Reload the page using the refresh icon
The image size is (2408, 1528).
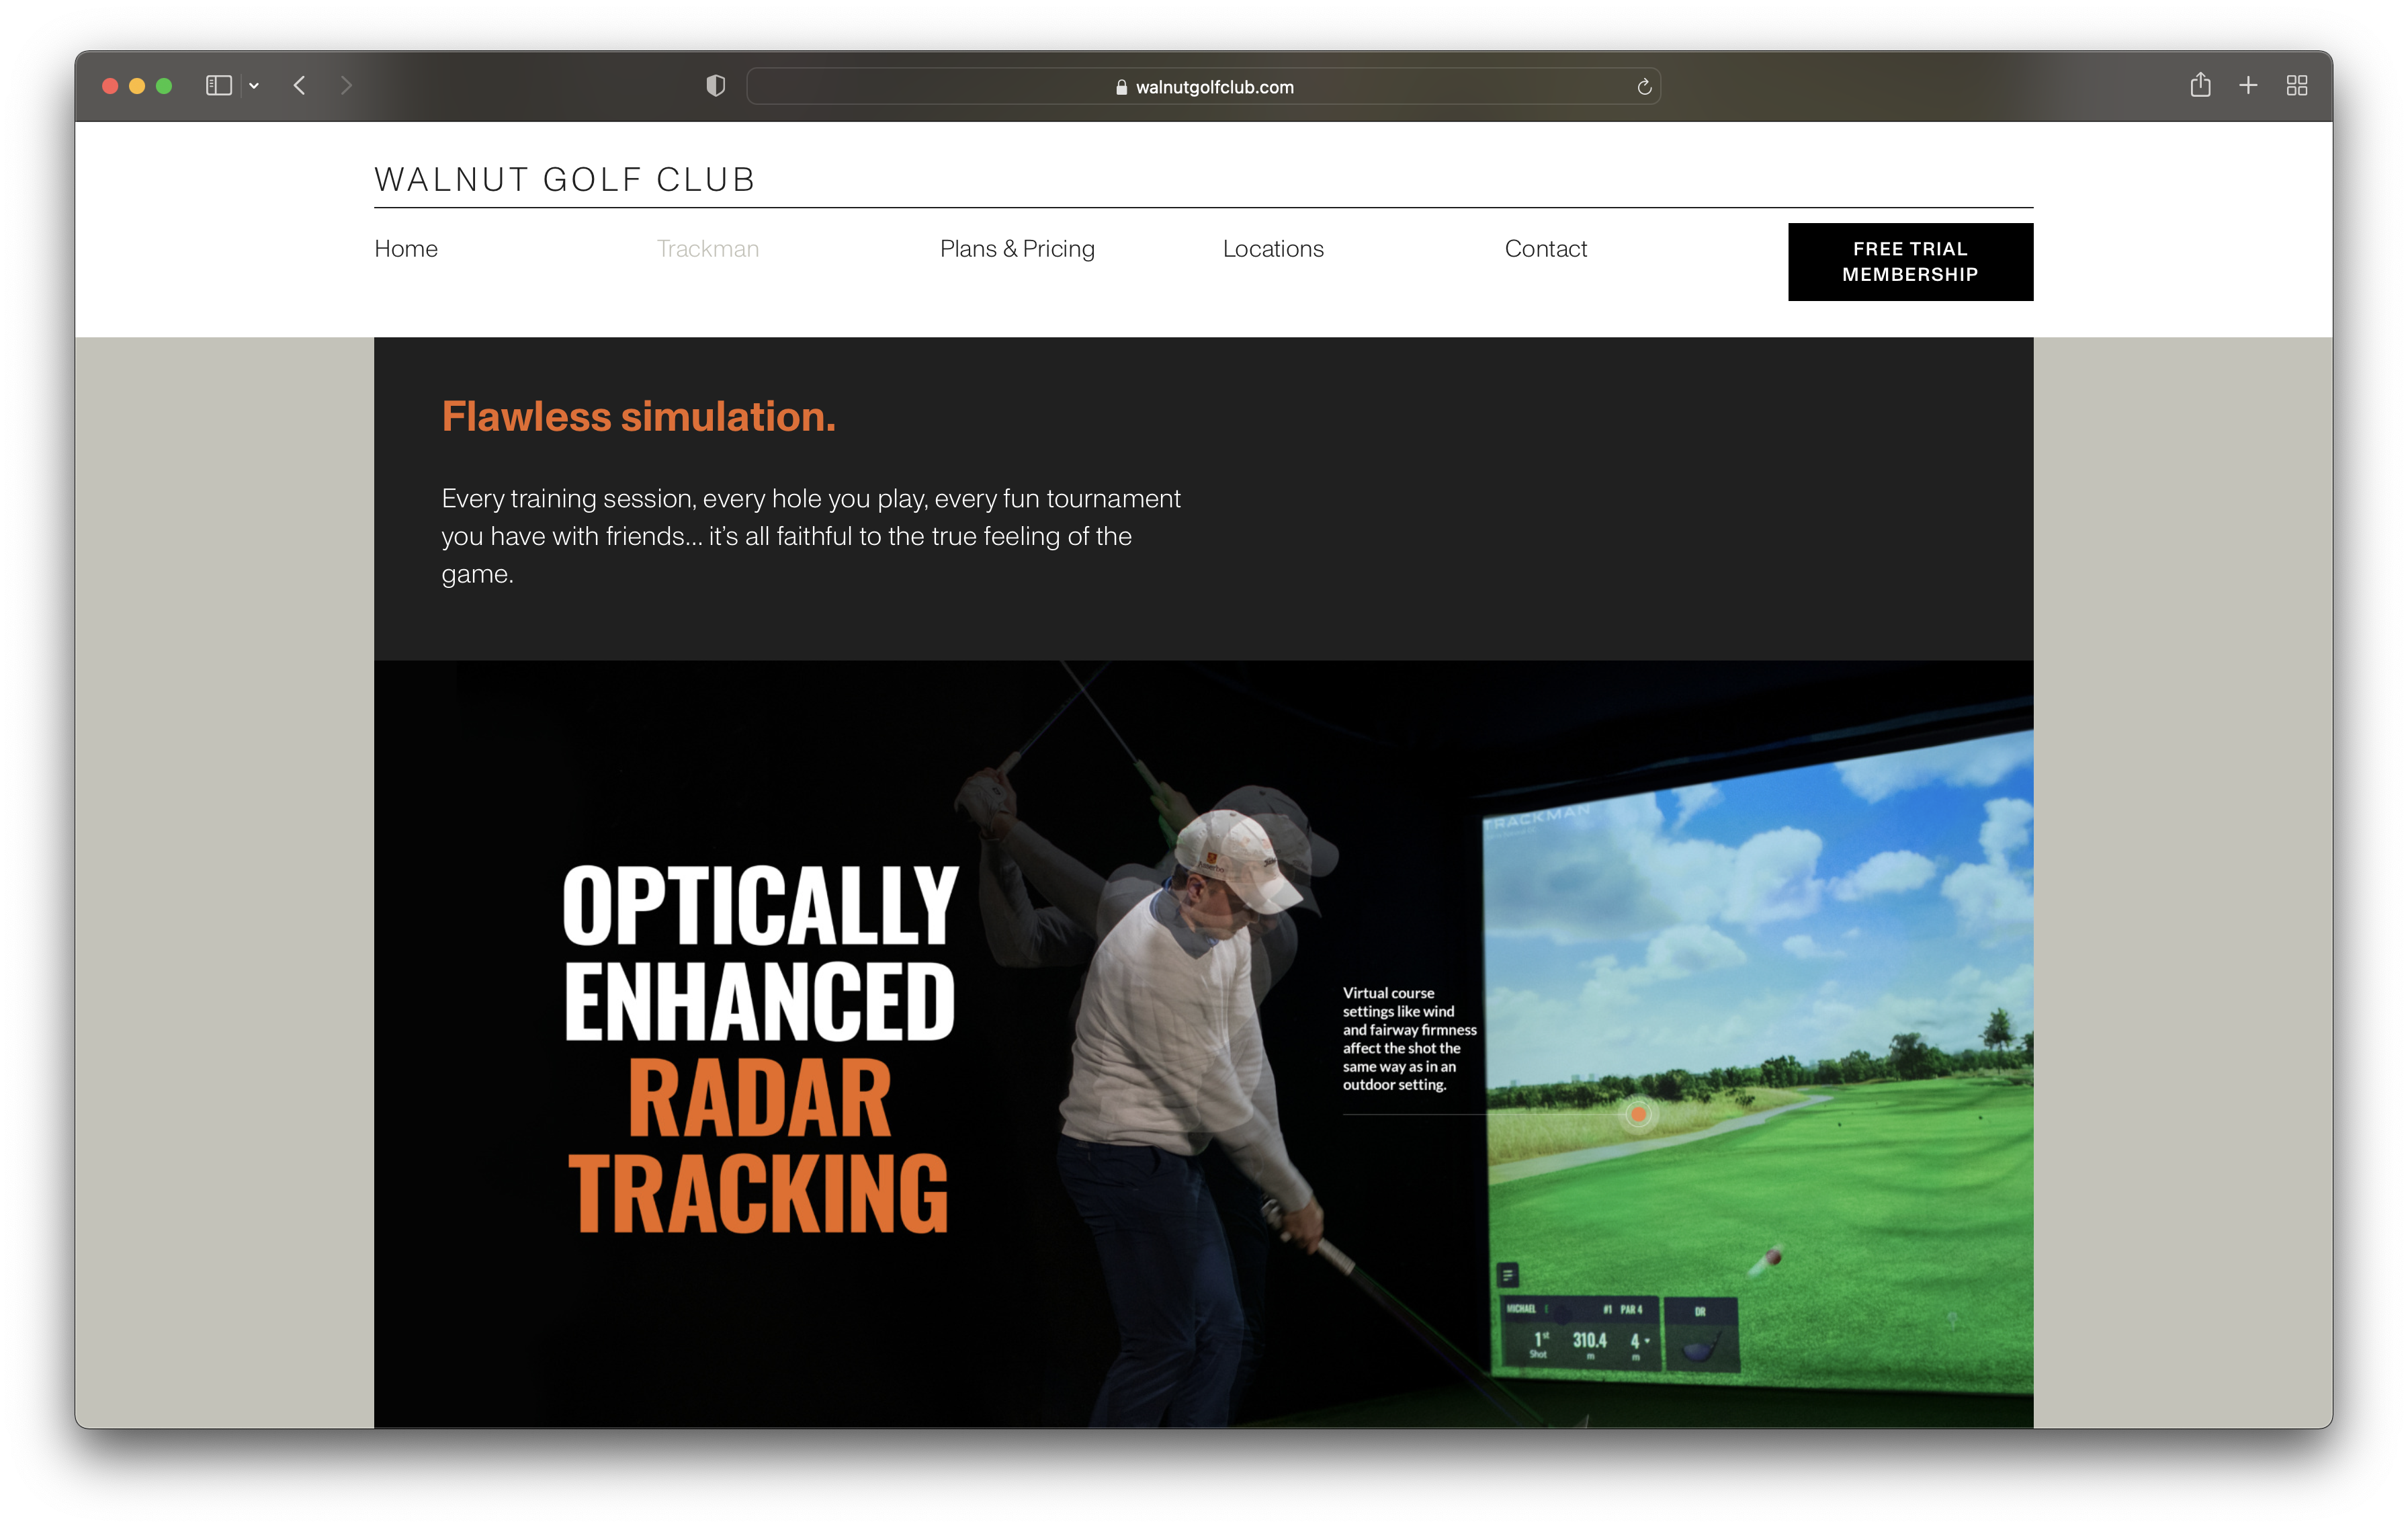(x=1643, y=87)
